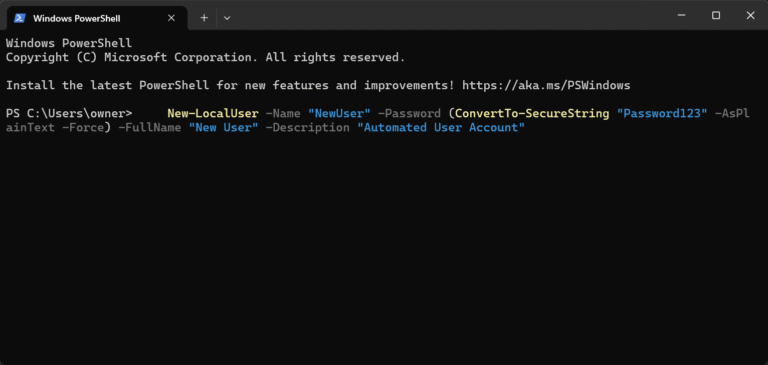
Task: Click the https://aka.ms/PSWindows link
Action: point(546,86)
